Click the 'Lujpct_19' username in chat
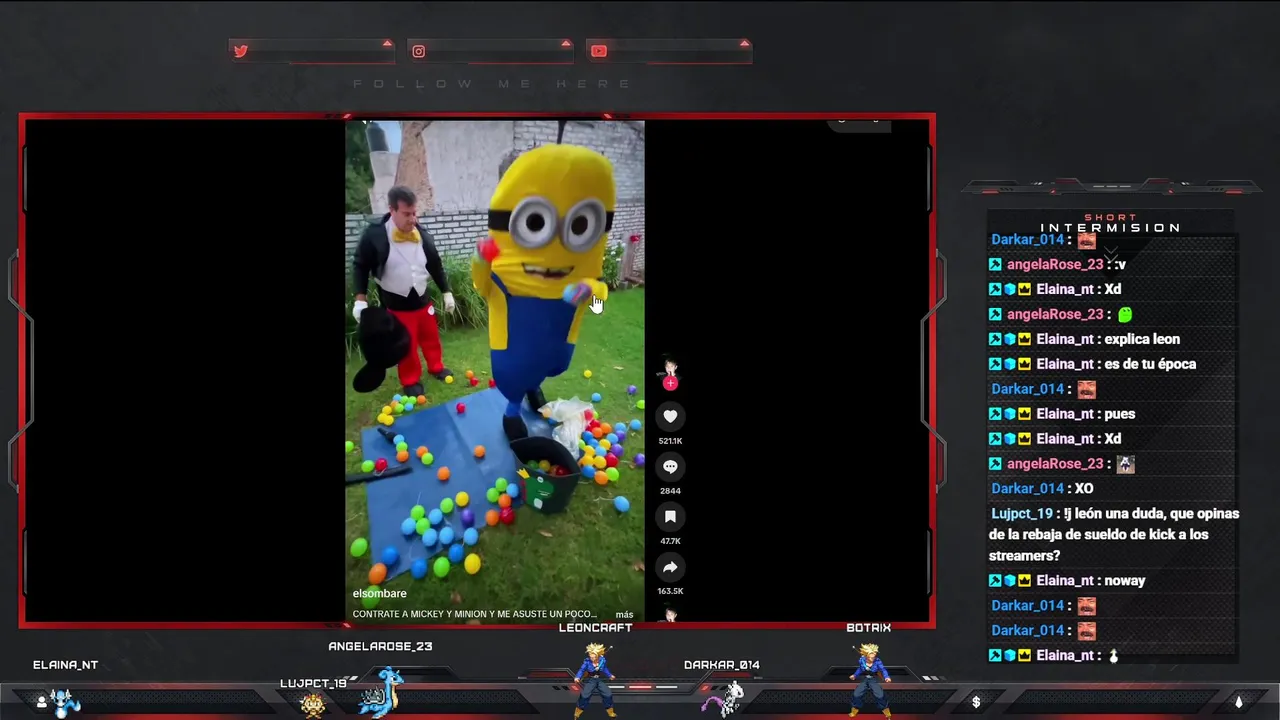This screenshot has height=720, width=1280. click(x=1022, y=514)
